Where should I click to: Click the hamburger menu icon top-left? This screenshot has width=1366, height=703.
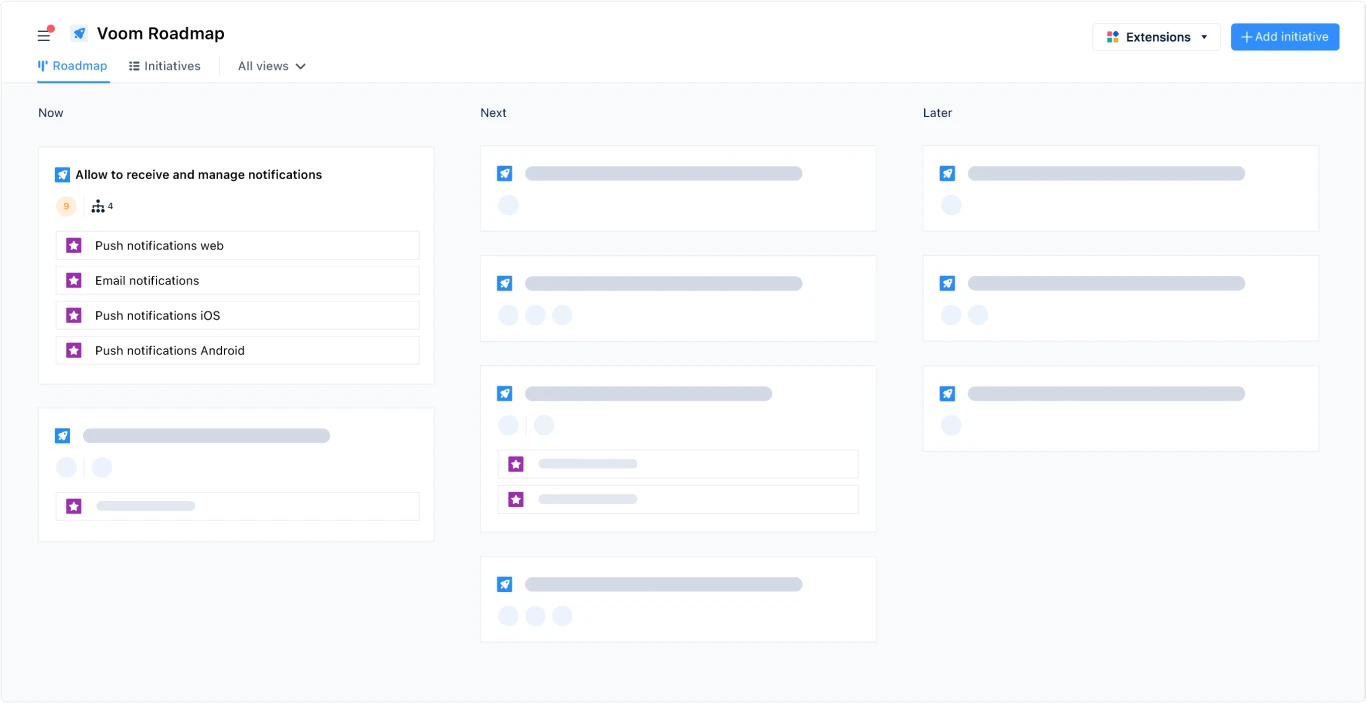click(44, 34)
